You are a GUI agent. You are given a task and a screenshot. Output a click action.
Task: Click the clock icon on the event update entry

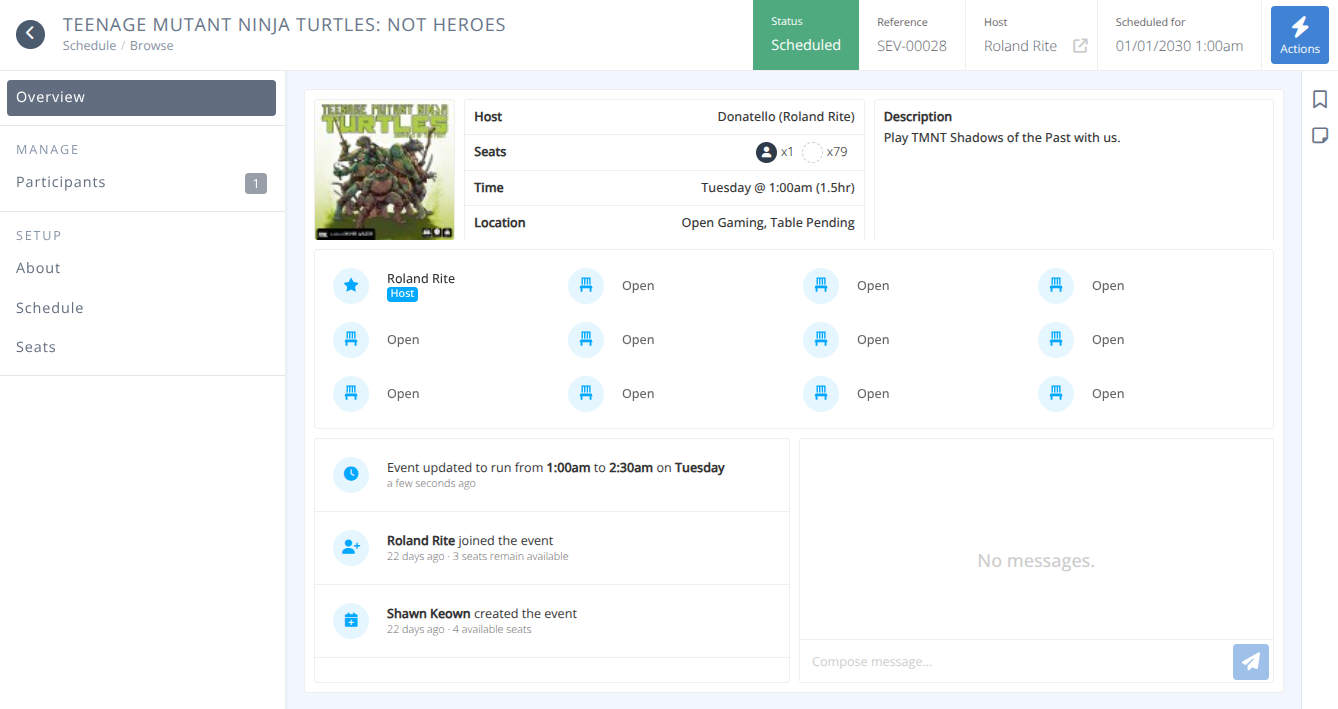[350, 474]
